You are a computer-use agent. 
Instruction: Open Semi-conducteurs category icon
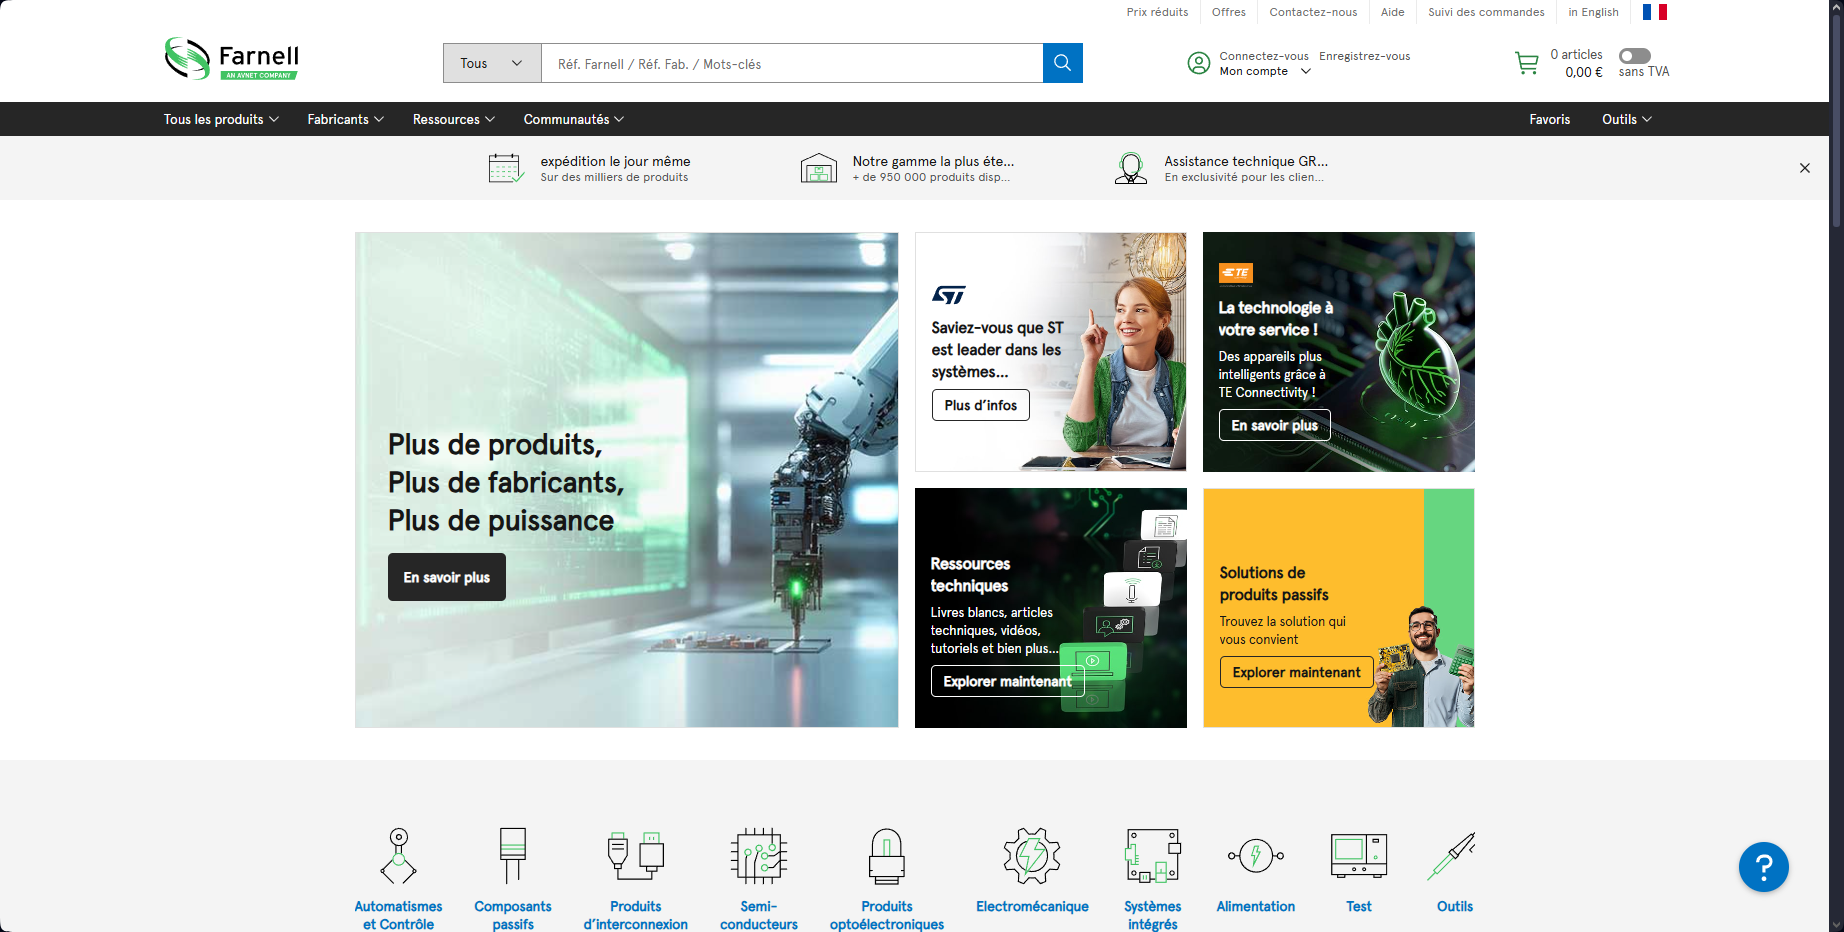pos(759,855)
